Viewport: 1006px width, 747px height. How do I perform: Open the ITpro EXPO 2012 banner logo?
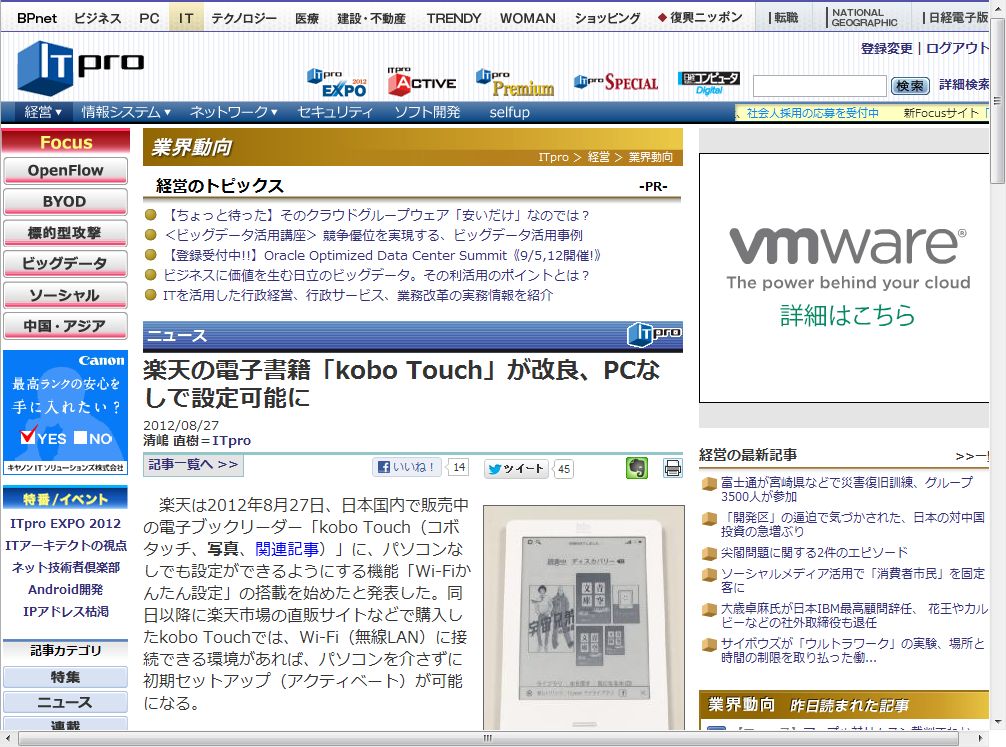[337, 83]
